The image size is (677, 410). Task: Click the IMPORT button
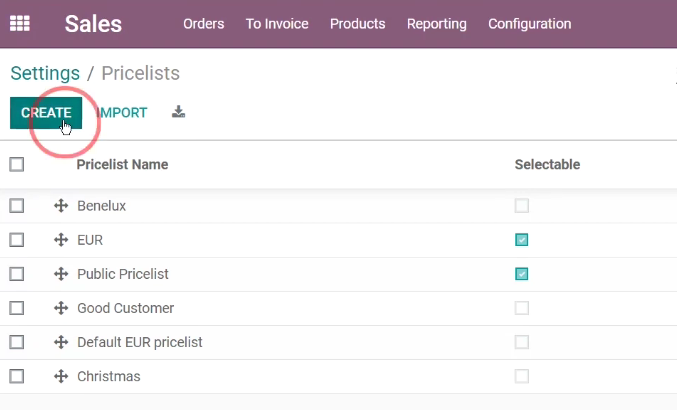122,113
